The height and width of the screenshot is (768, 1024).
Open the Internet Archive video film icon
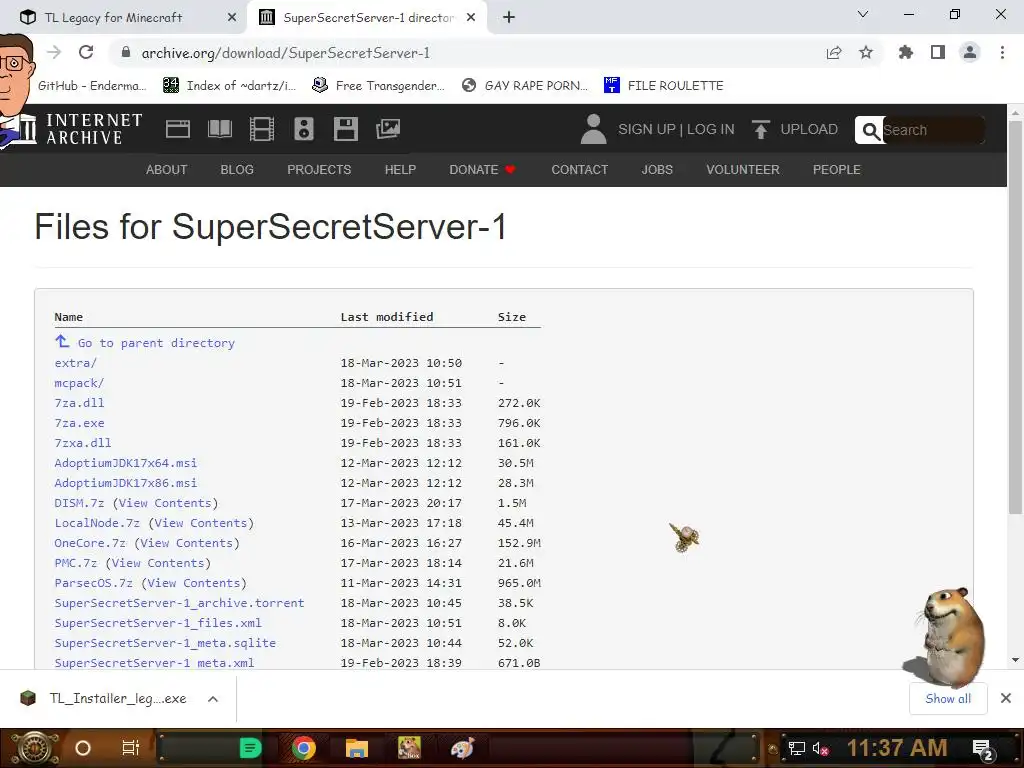click(262, 129)
